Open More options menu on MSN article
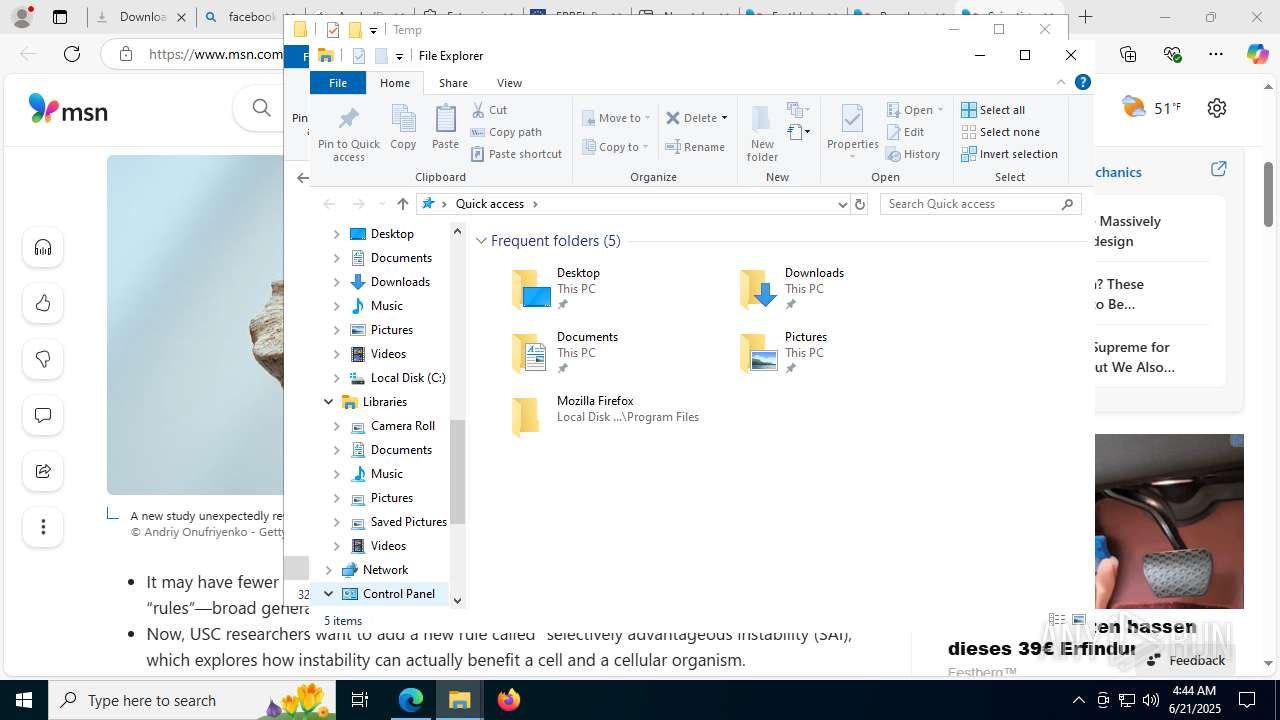Screen dimensions: 1280x720 [43, 528]
